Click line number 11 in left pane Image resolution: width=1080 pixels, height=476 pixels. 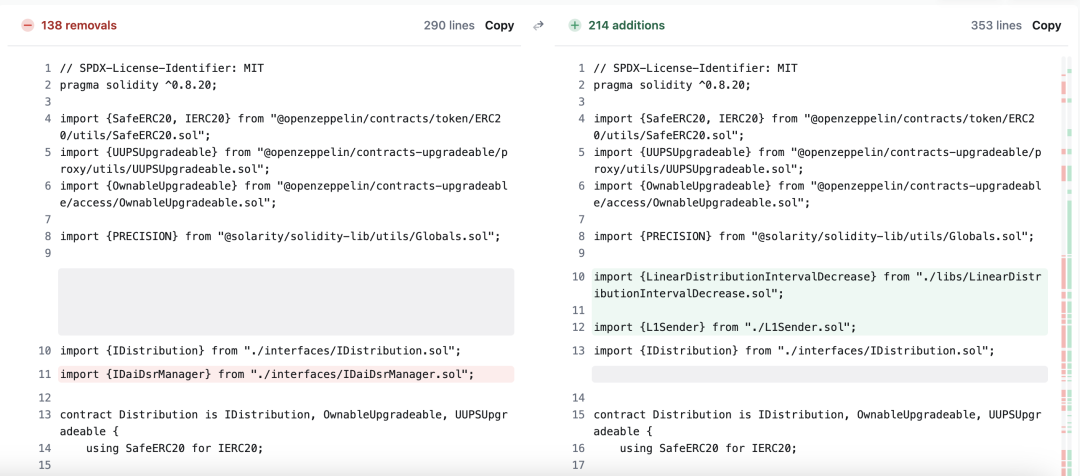tap(44, 374)
